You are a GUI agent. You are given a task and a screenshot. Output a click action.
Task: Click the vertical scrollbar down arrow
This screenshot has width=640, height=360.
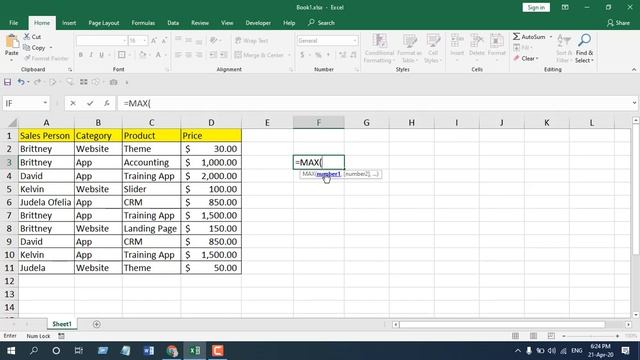click(x=636, y=315)
